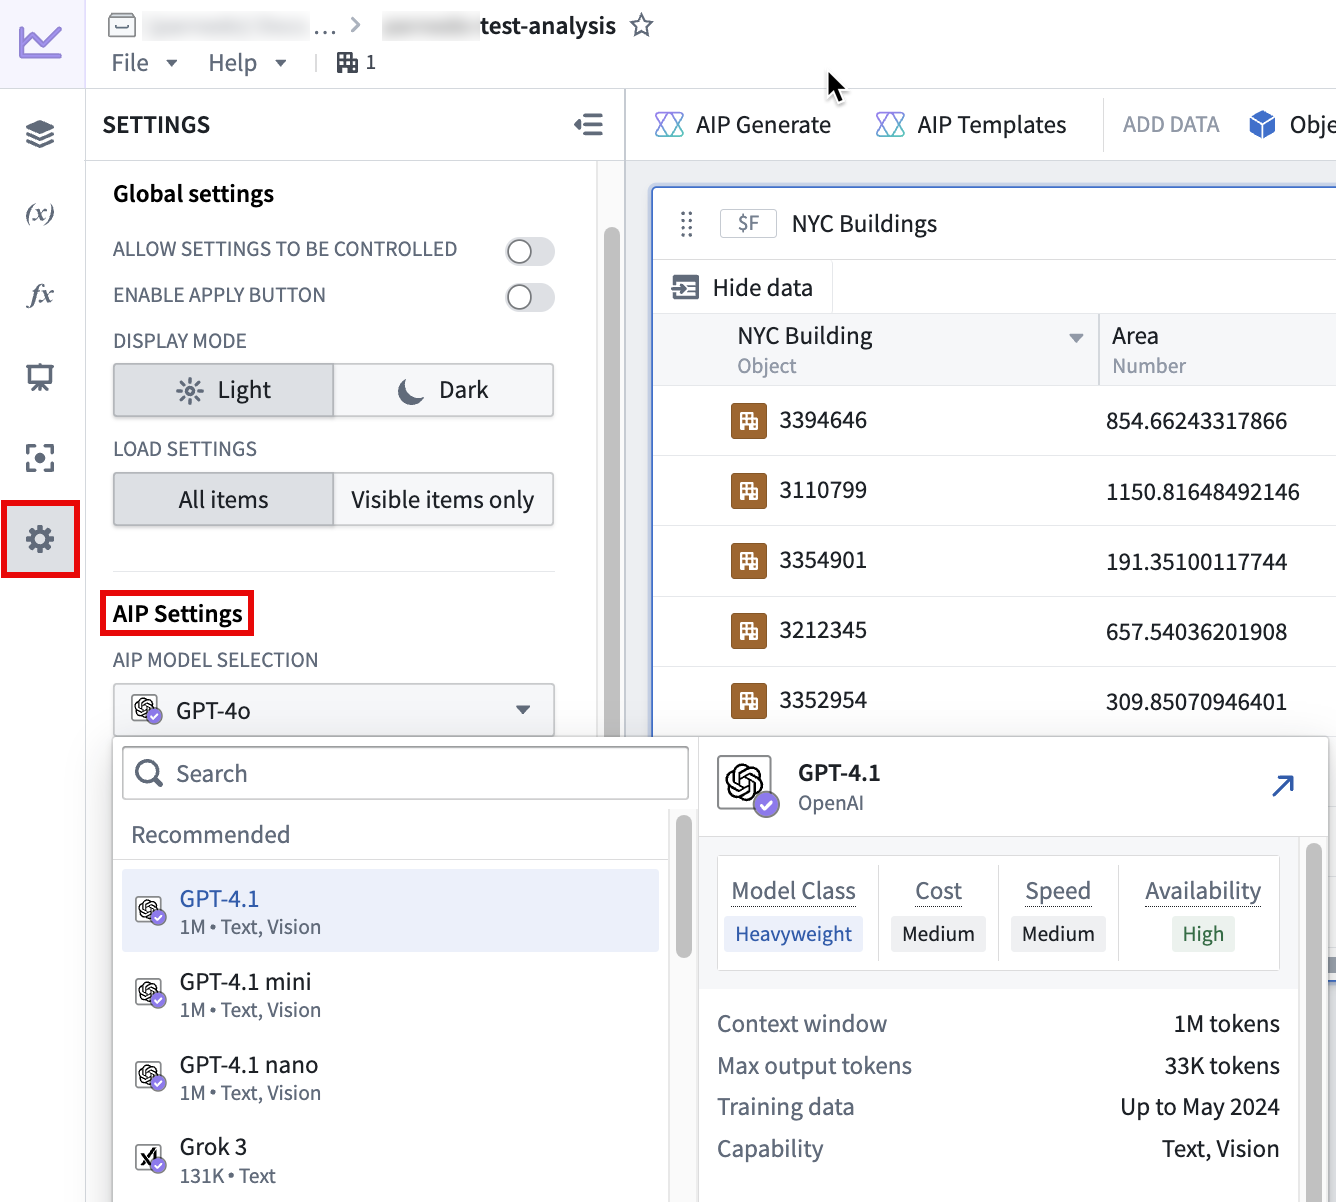Click the Heavyweight model class tag
The image size is (1336, 1202).
(x=793, y=934)
